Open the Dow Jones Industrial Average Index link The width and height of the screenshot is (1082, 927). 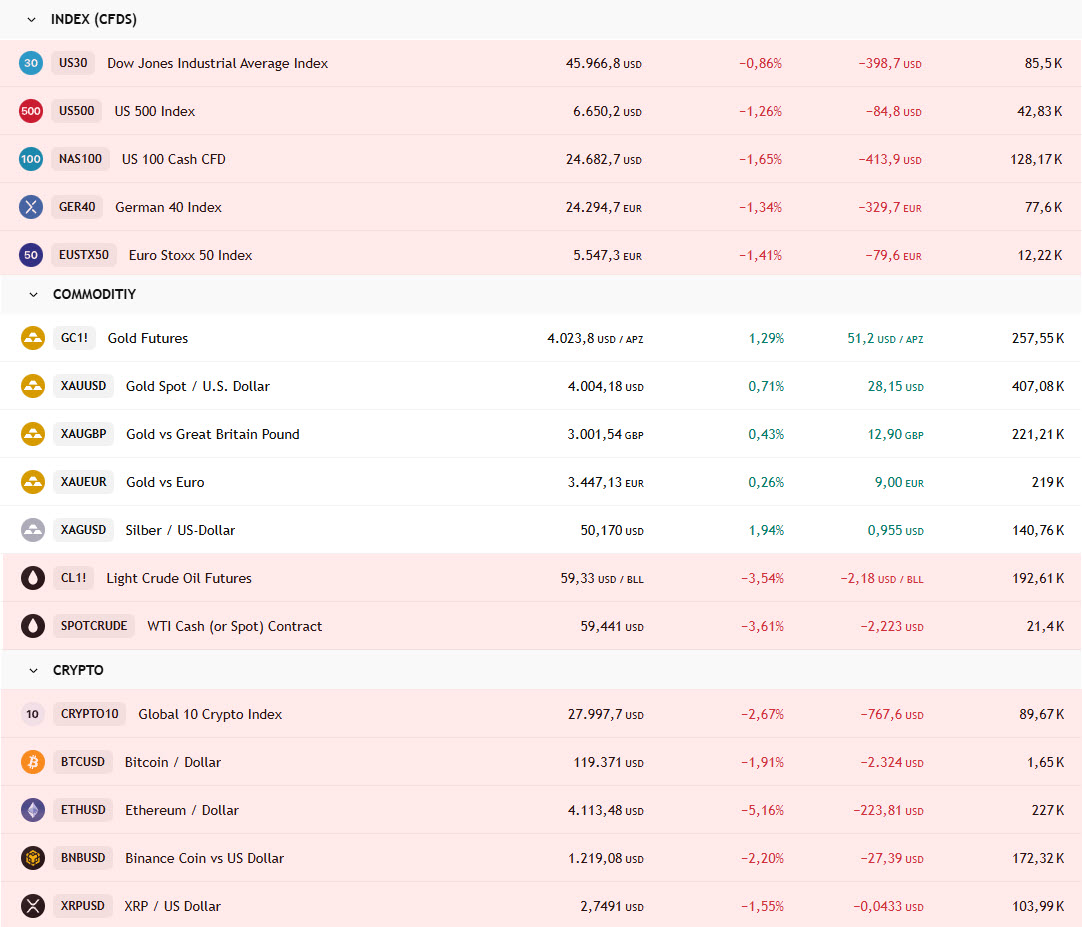[217, 63]
